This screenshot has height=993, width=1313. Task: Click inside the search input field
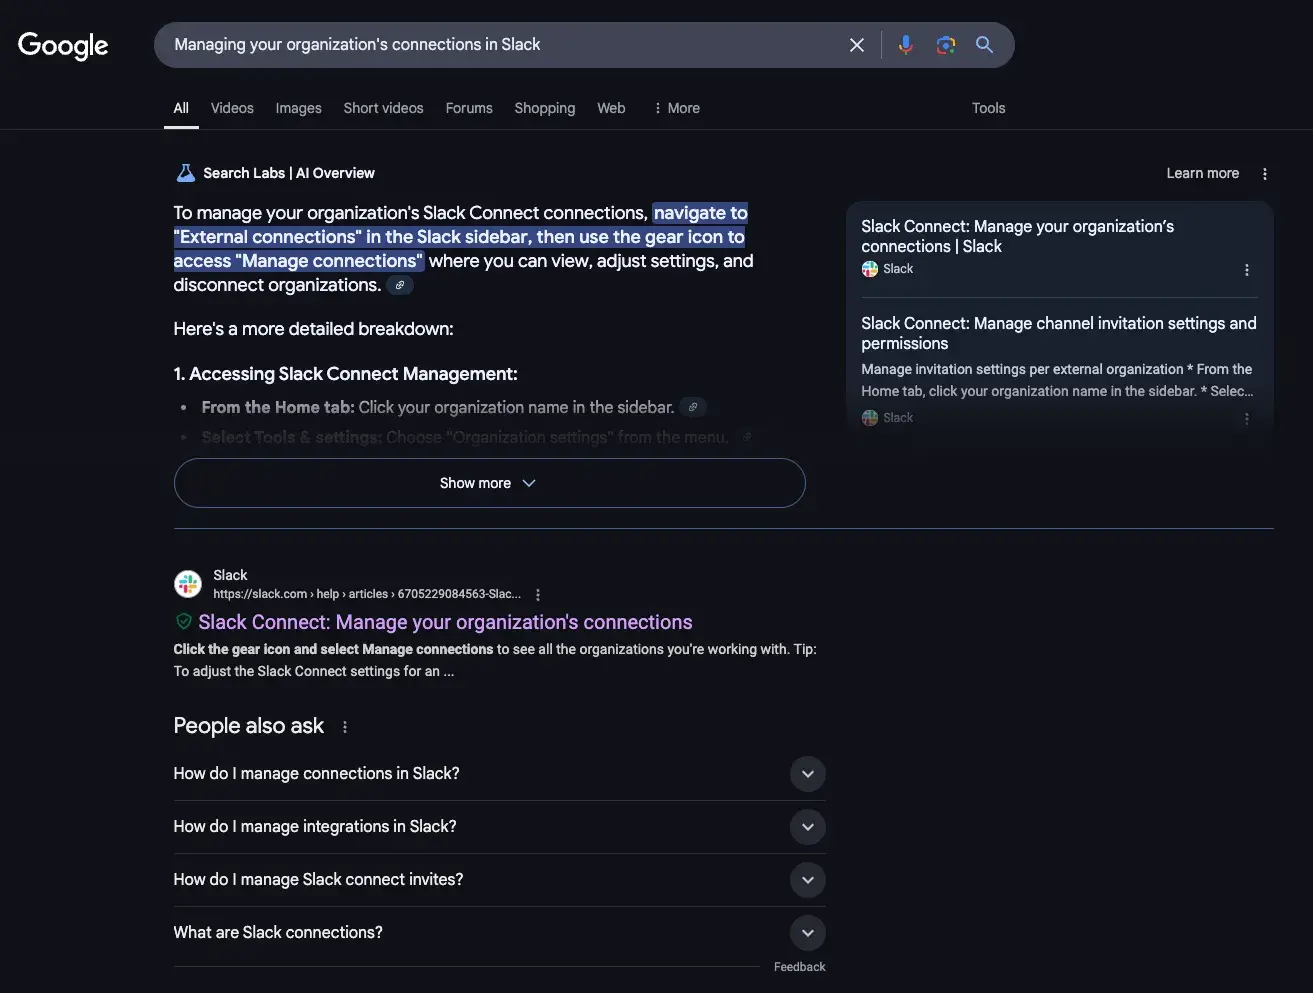tap(500, 44)
